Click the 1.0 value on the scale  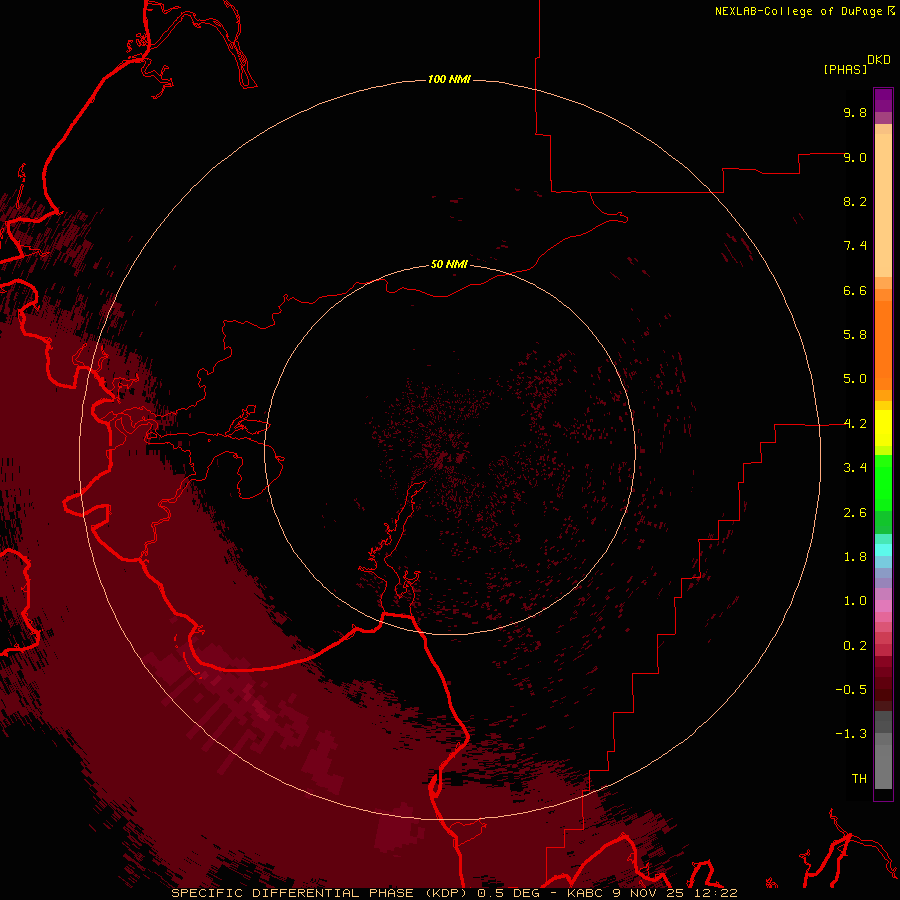coord(855,601)
